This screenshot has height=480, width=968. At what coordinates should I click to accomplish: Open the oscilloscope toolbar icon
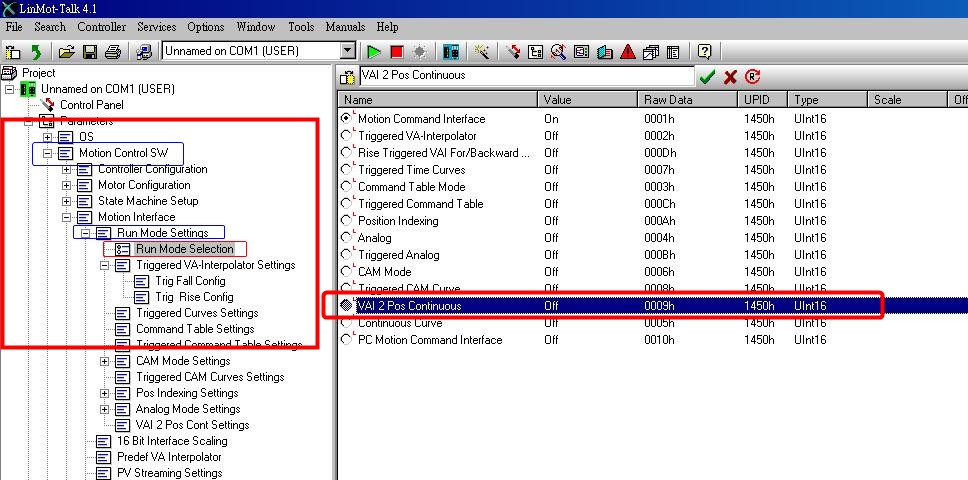pyautogui.click(x=582, y=52)
